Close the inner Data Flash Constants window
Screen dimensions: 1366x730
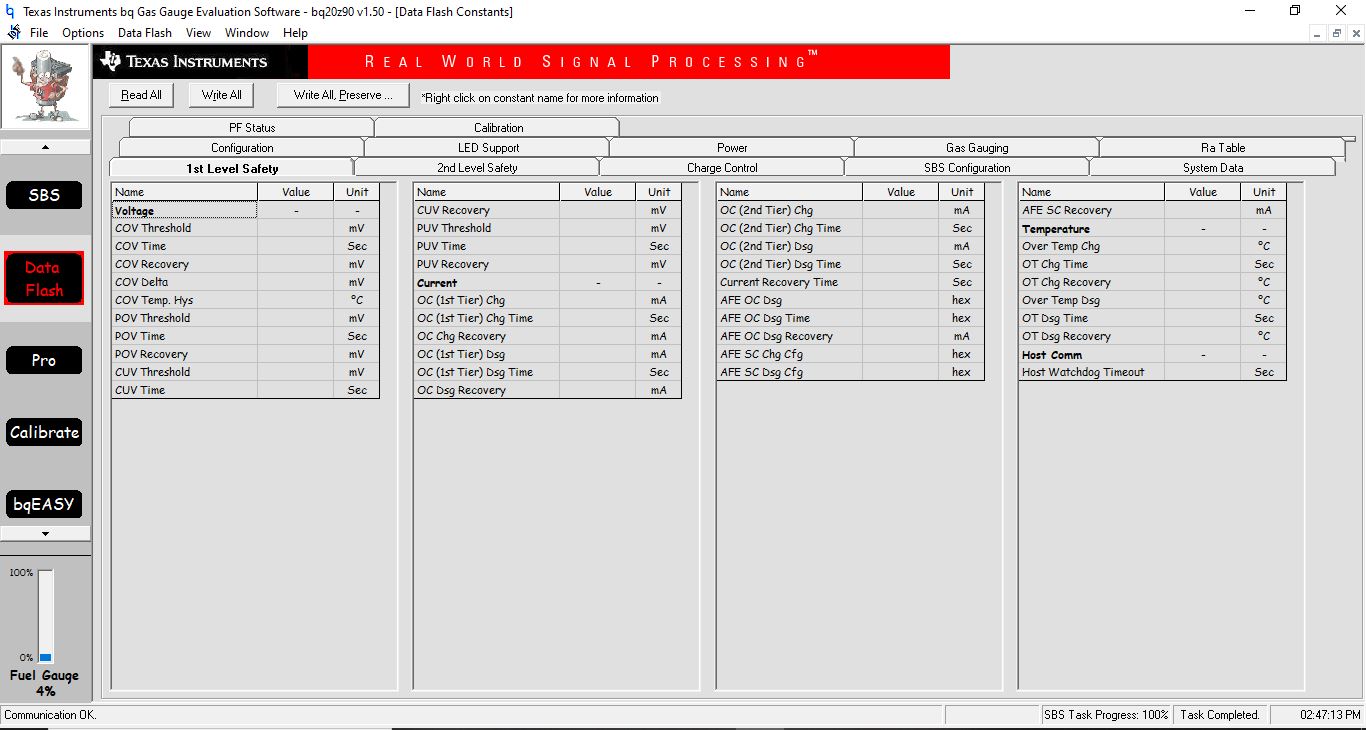pyautogui.click(x=1354, y=33)
